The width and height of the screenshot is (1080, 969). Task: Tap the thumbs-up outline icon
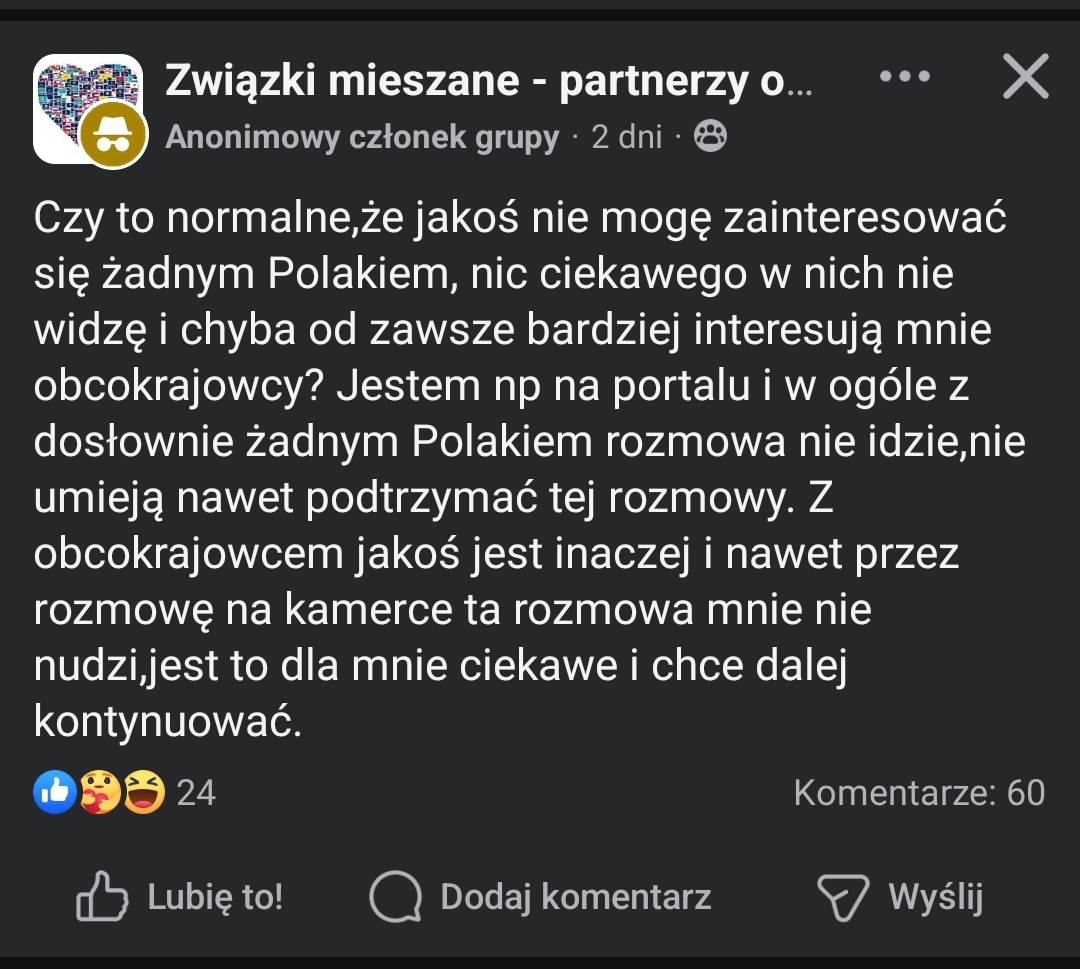102,896
